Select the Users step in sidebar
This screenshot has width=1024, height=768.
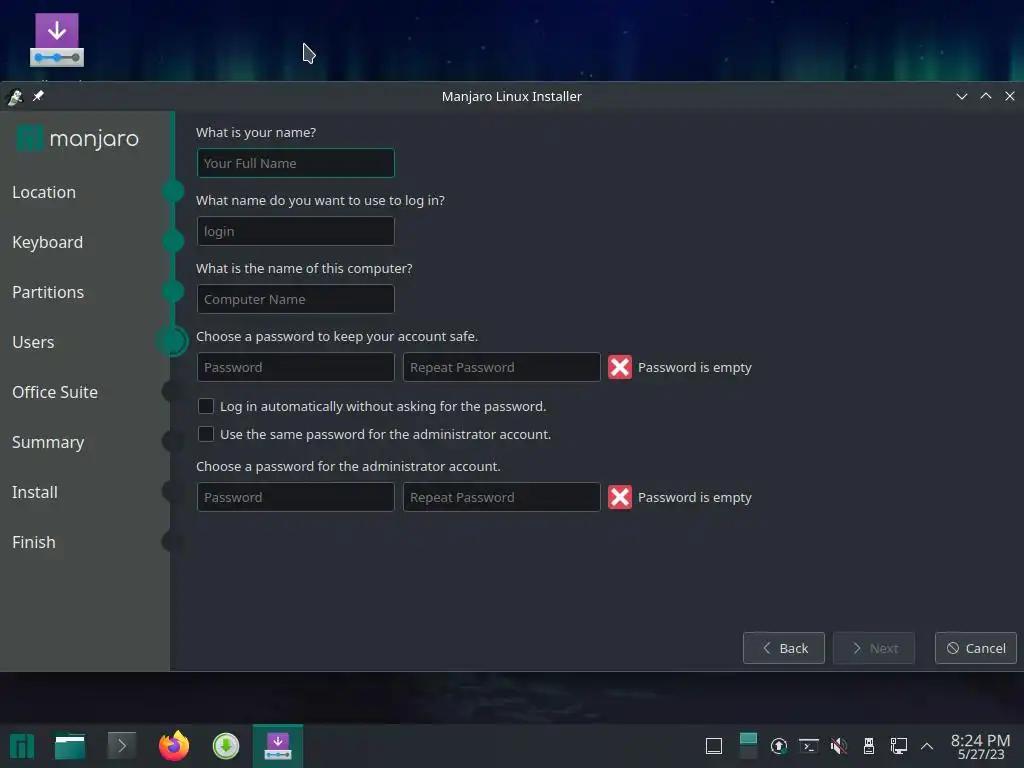tap(33, 342)
